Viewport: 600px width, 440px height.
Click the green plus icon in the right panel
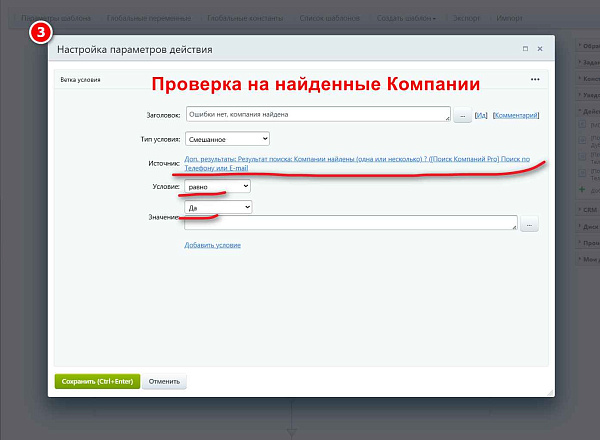582,189
